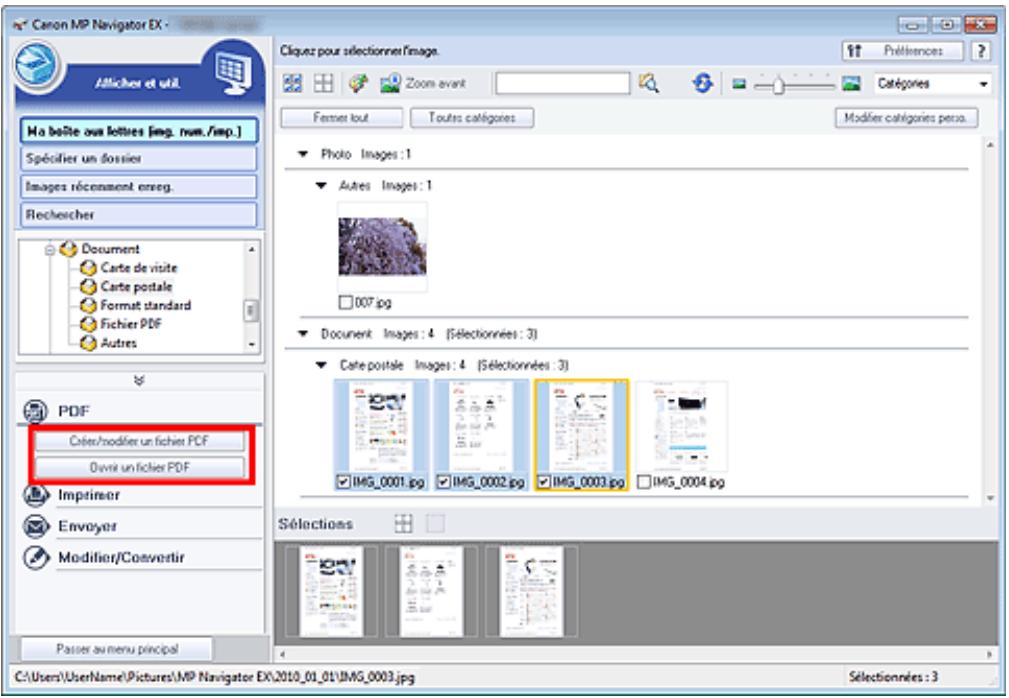Click the fix/enhance images icon

coord(358,83)
